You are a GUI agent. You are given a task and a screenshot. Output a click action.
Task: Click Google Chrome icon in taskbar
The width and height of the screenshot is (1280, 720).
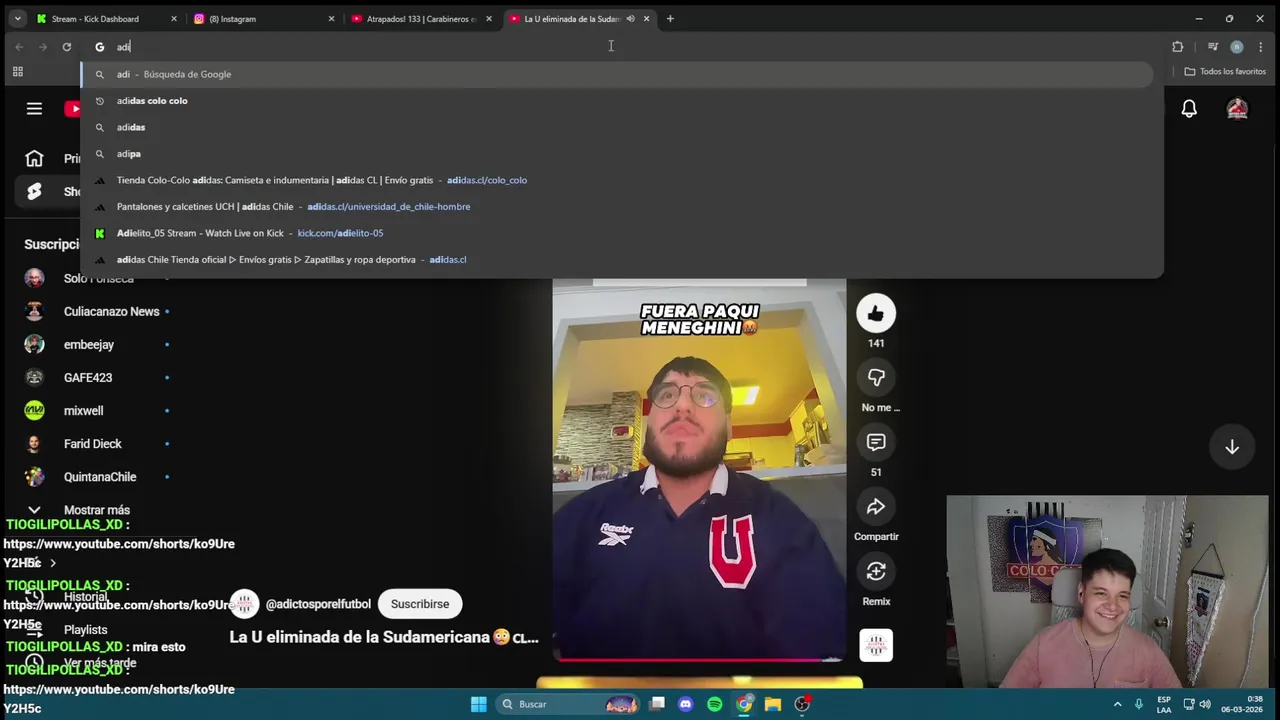[x=743, y=704]
